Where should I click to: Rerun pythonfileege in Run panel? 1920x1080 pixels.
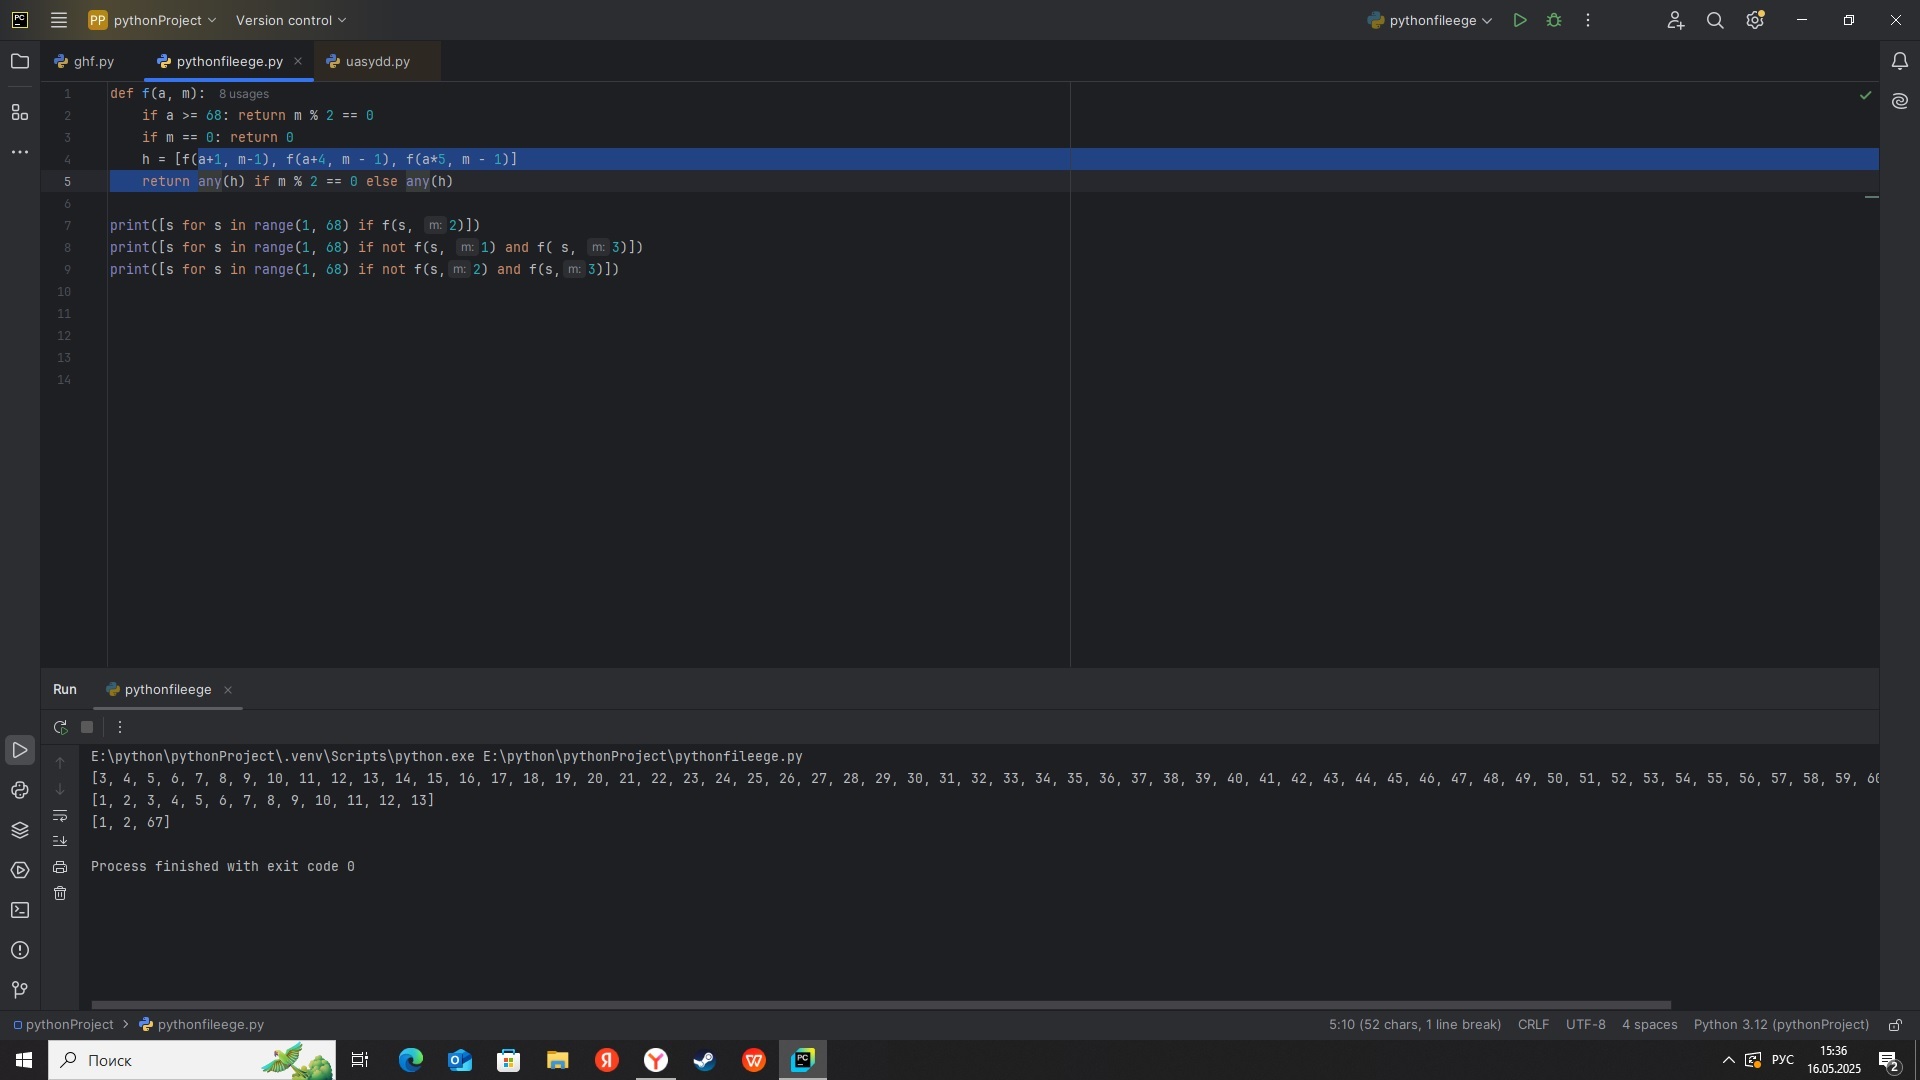coord(60,727)
